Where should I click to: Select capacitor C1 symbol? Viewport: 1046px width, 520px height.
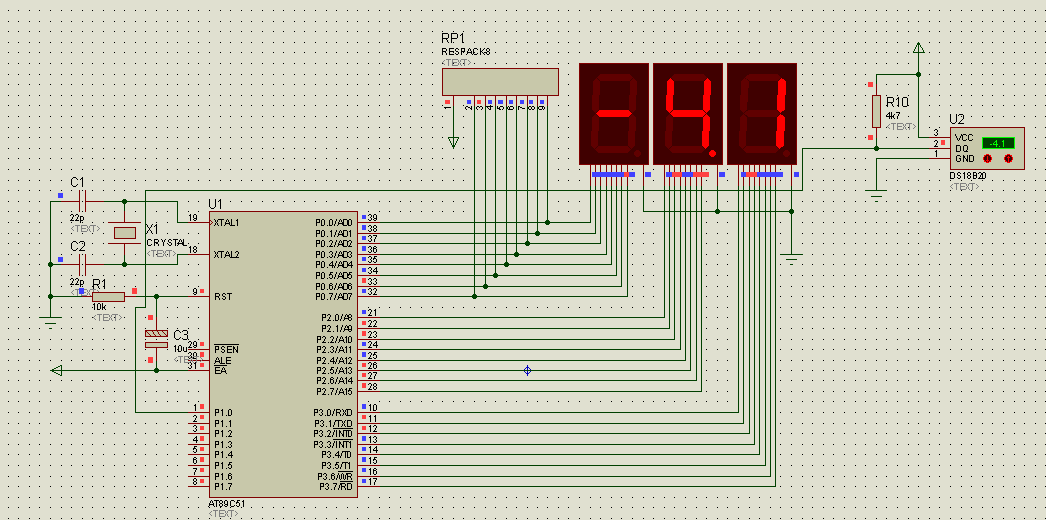pyautogui.click(x=82, y=200)
